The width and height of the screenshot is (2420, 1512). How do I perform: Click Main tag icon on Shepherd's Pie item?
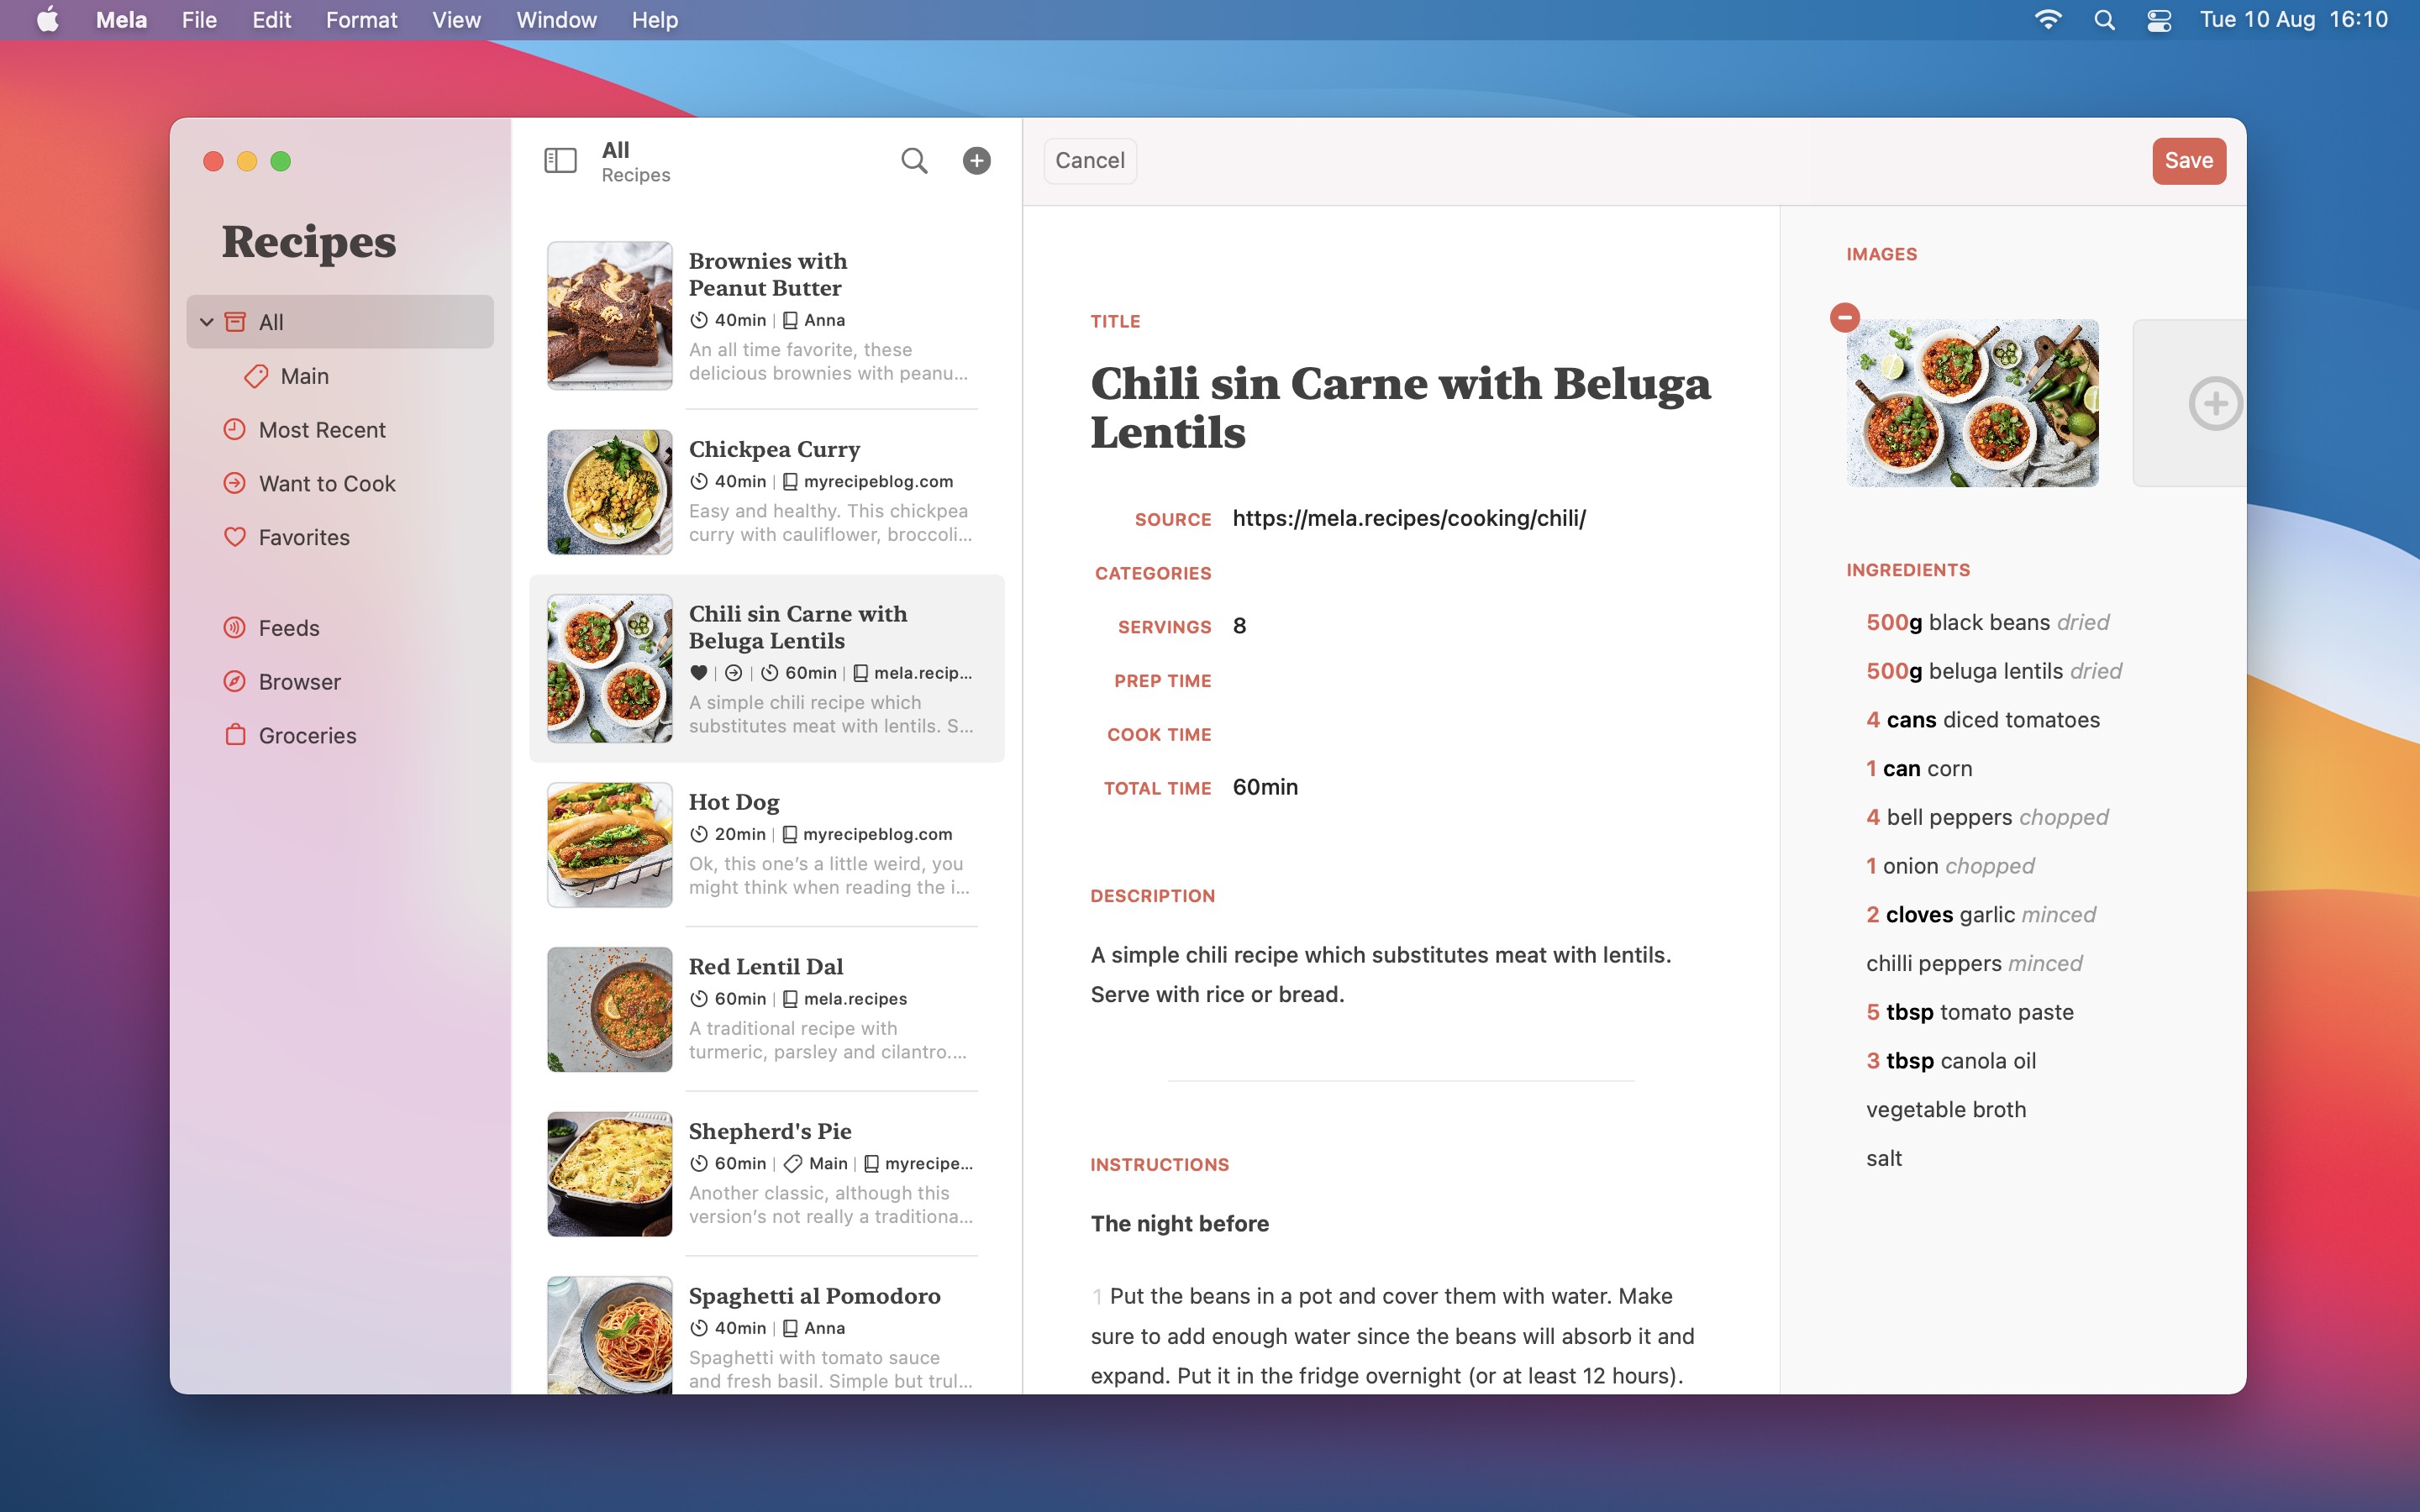(x=793, y=1164)
